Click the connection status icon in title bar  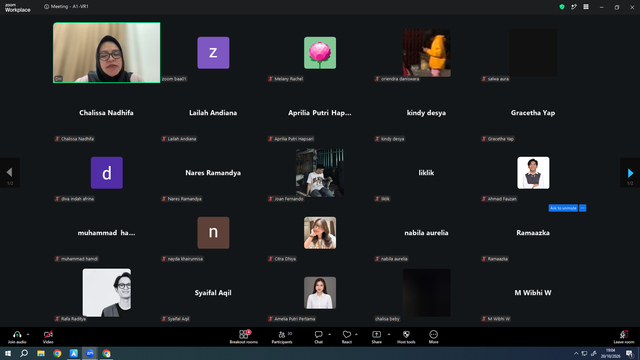coord(574,7)
